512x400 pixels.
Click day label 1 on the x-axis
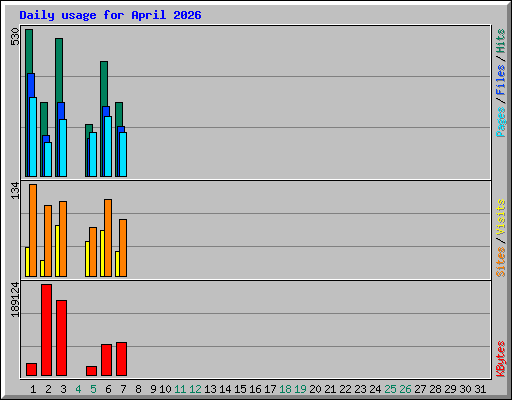click(x=33, y=389)
